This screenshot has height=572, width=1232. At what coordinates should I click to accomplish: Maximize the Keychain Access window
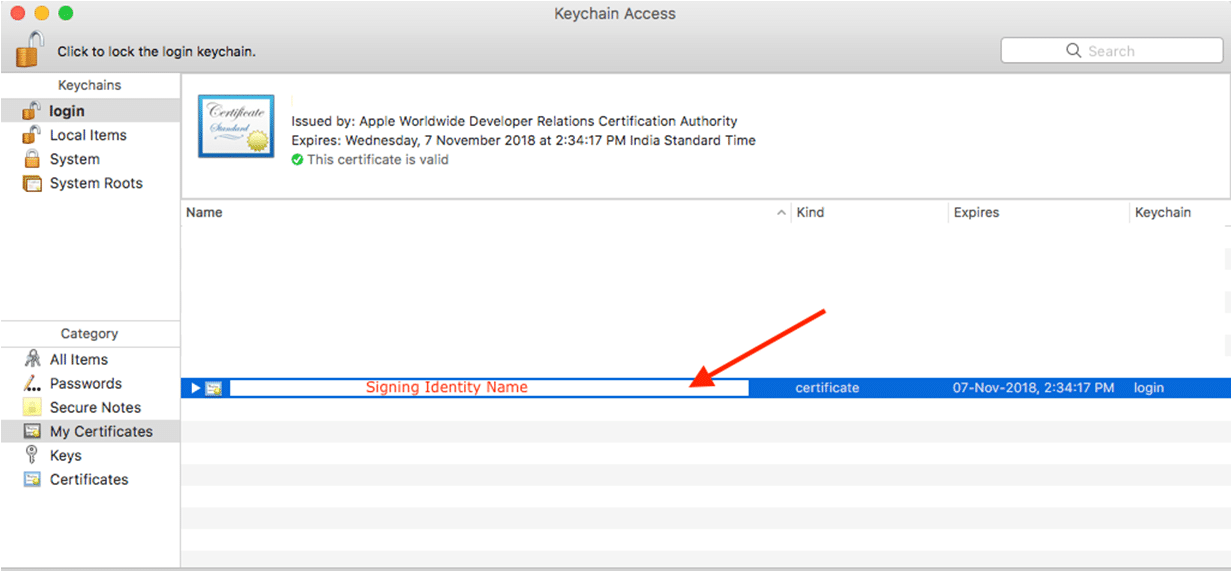click(65, 13)
